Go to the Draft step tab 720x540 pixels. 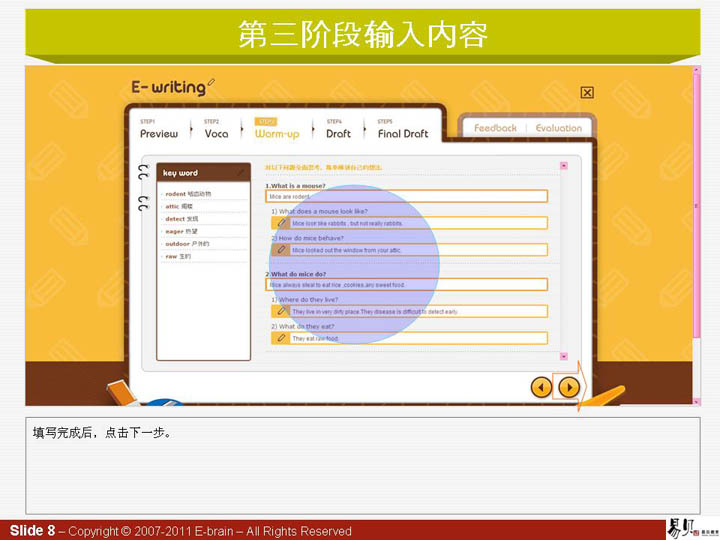(x=338, y=132)
